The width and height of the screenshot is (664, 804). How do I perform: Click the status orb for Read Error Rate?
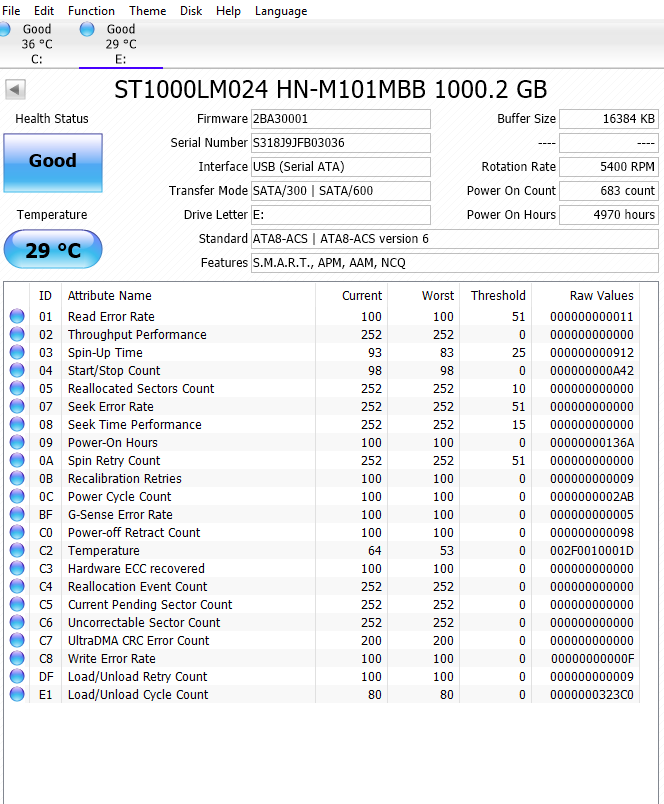pyautogui.click(x=17, y=317)
